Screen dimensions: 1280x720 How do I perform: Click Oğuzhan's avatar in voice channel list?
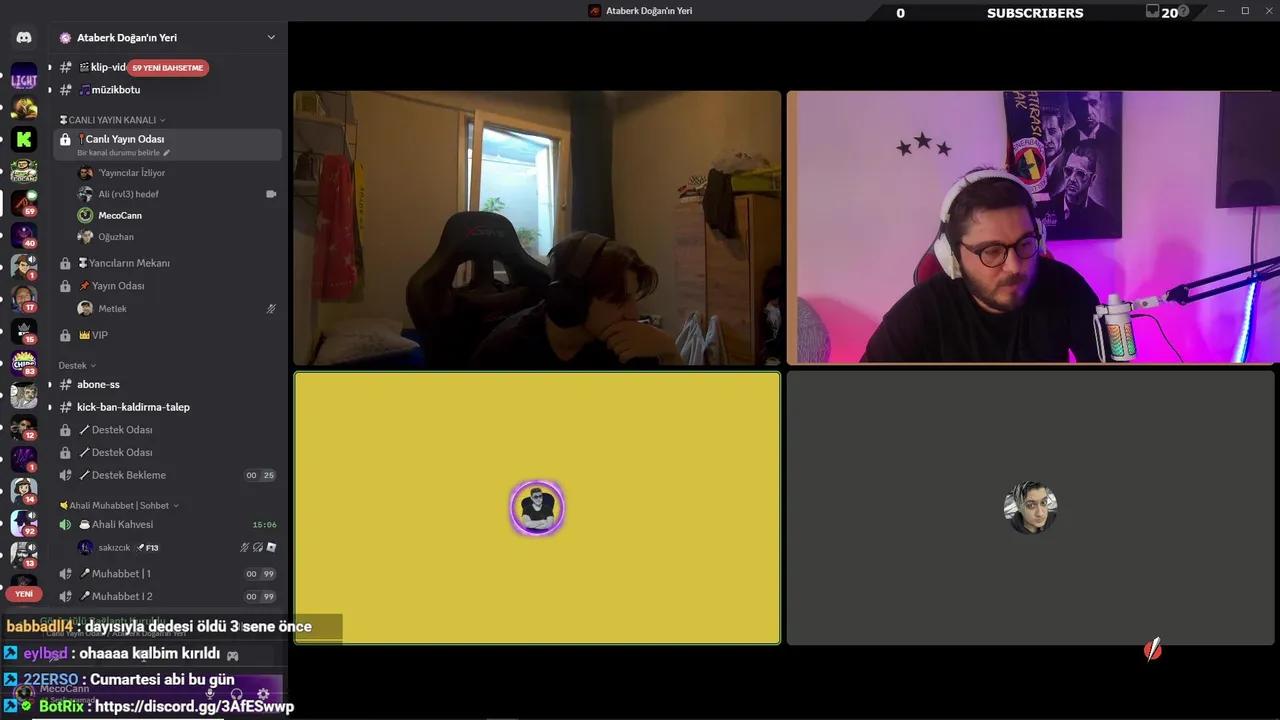point(85,237)
